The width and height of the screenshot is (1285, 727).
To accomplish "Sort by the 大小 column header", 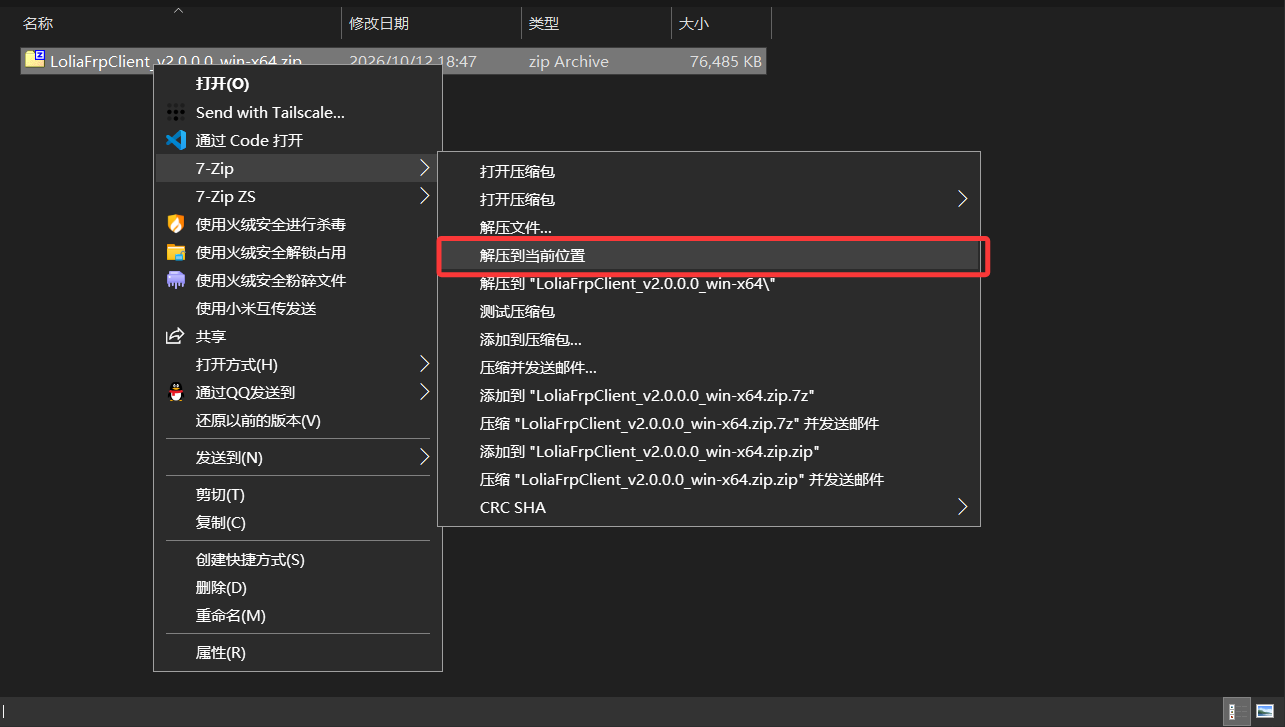I will tap(721, 23).
